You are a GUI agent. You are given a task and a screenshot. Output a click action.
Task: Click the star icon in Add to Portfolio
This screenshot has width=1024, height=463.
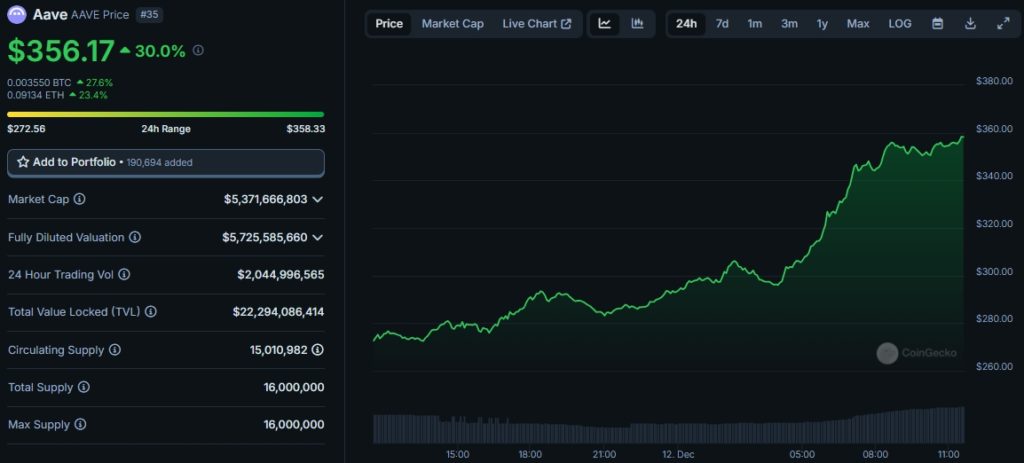click(x=23, y=162)
